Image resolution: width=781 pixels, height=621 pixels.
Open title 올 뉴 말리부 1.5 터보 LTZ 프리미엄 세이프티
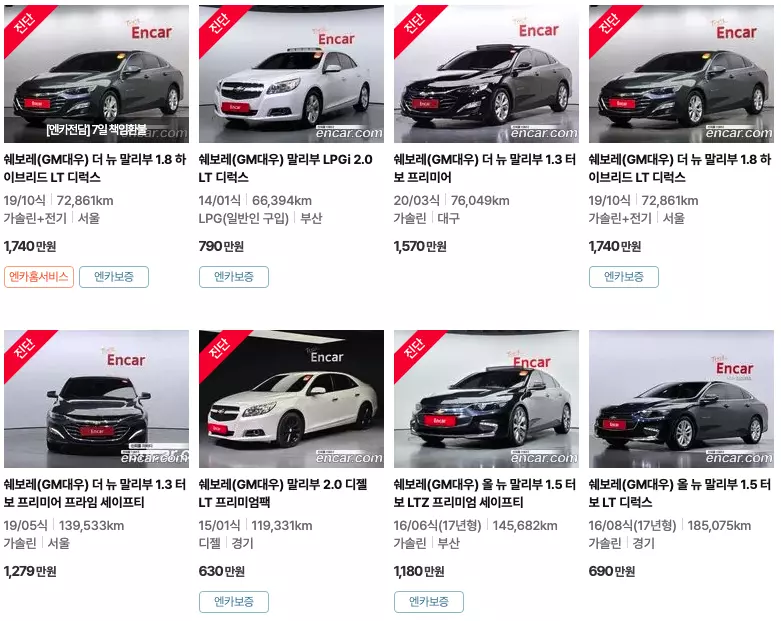click(485, 493)
